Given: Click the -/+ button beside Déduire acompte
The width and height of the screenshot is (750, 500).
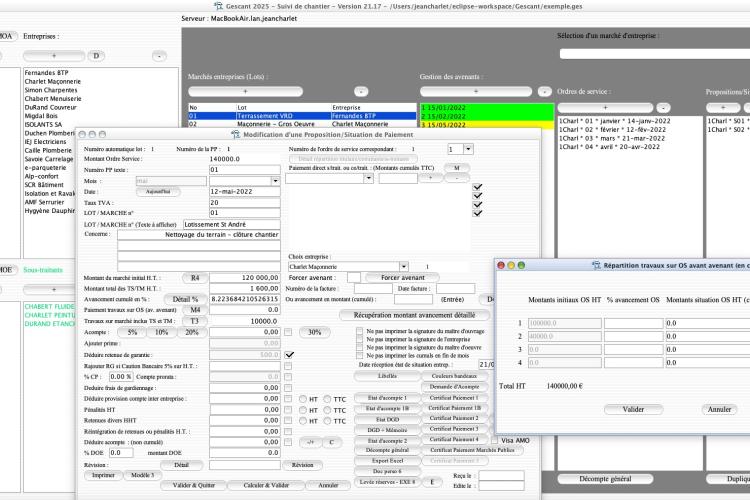Looking at the screenshot, I should [310, 442].
